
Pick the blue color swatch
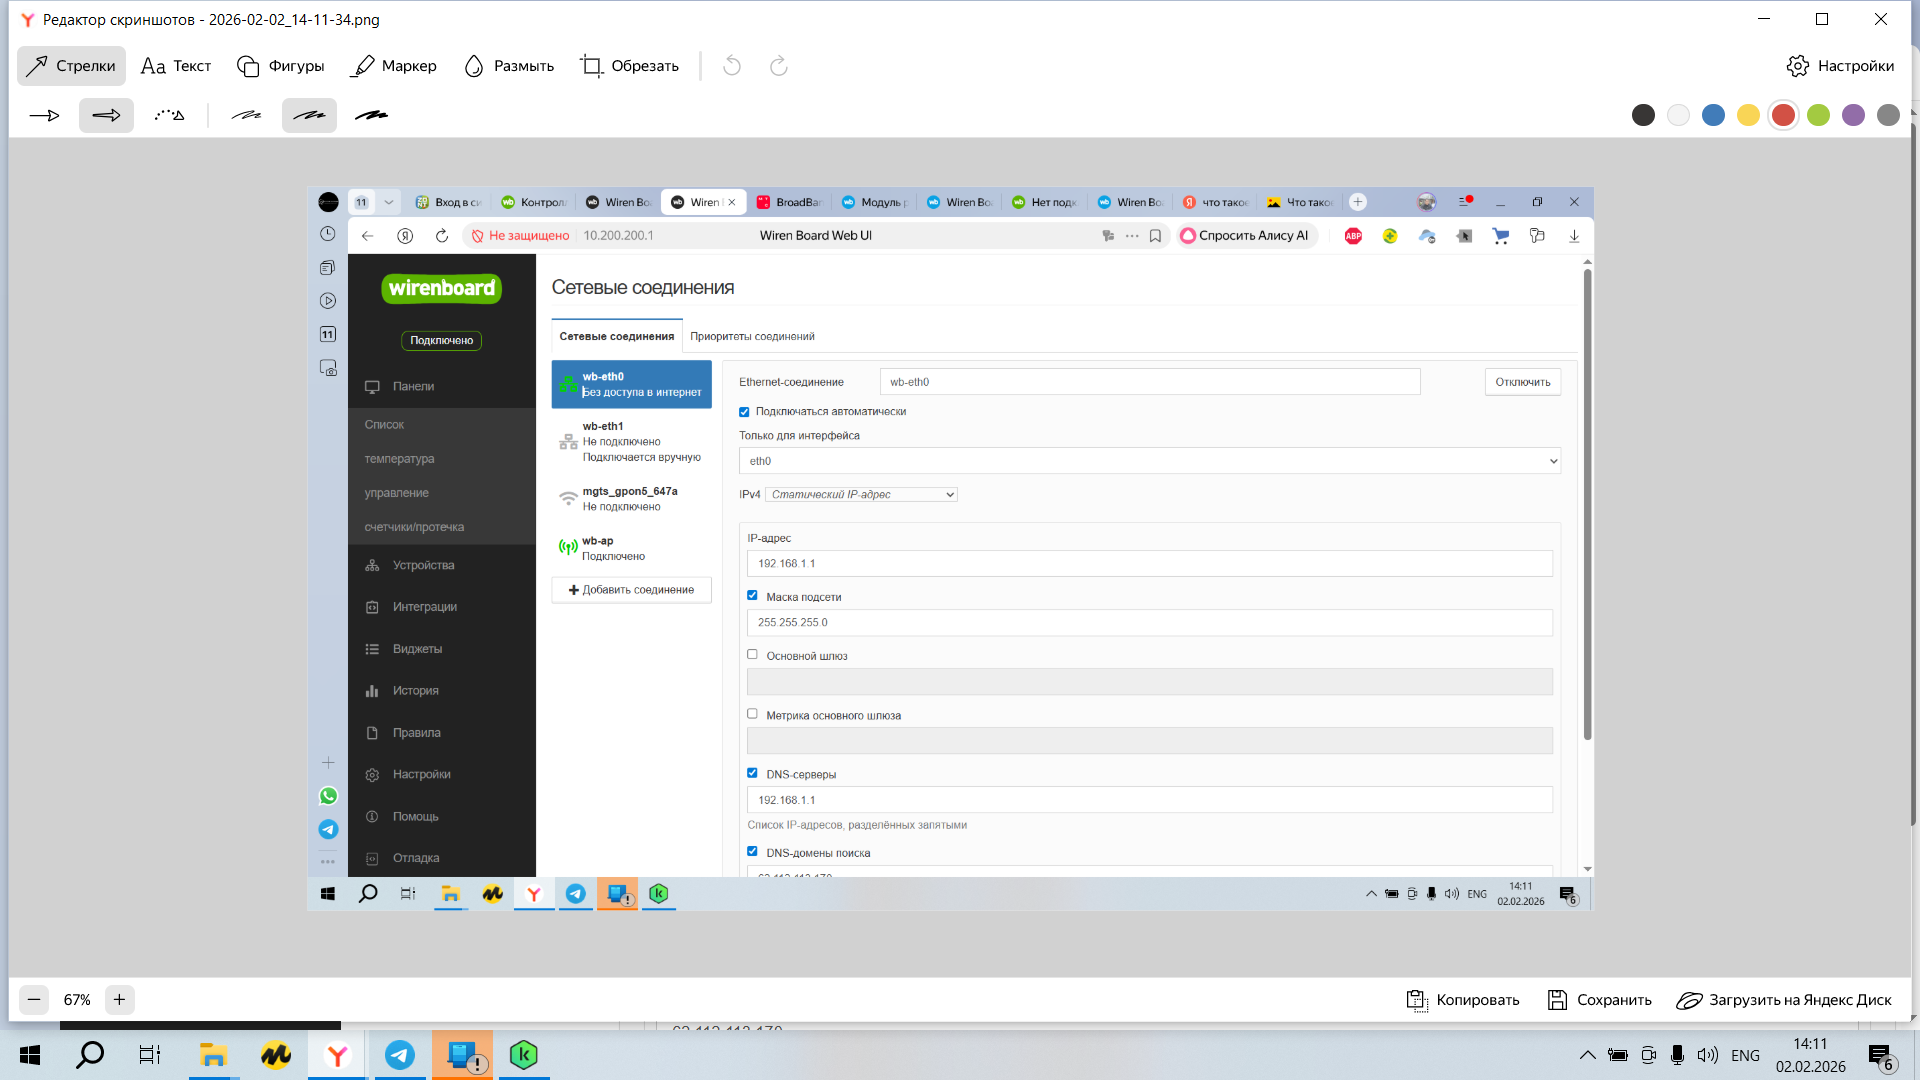(x=1713, y=116)
